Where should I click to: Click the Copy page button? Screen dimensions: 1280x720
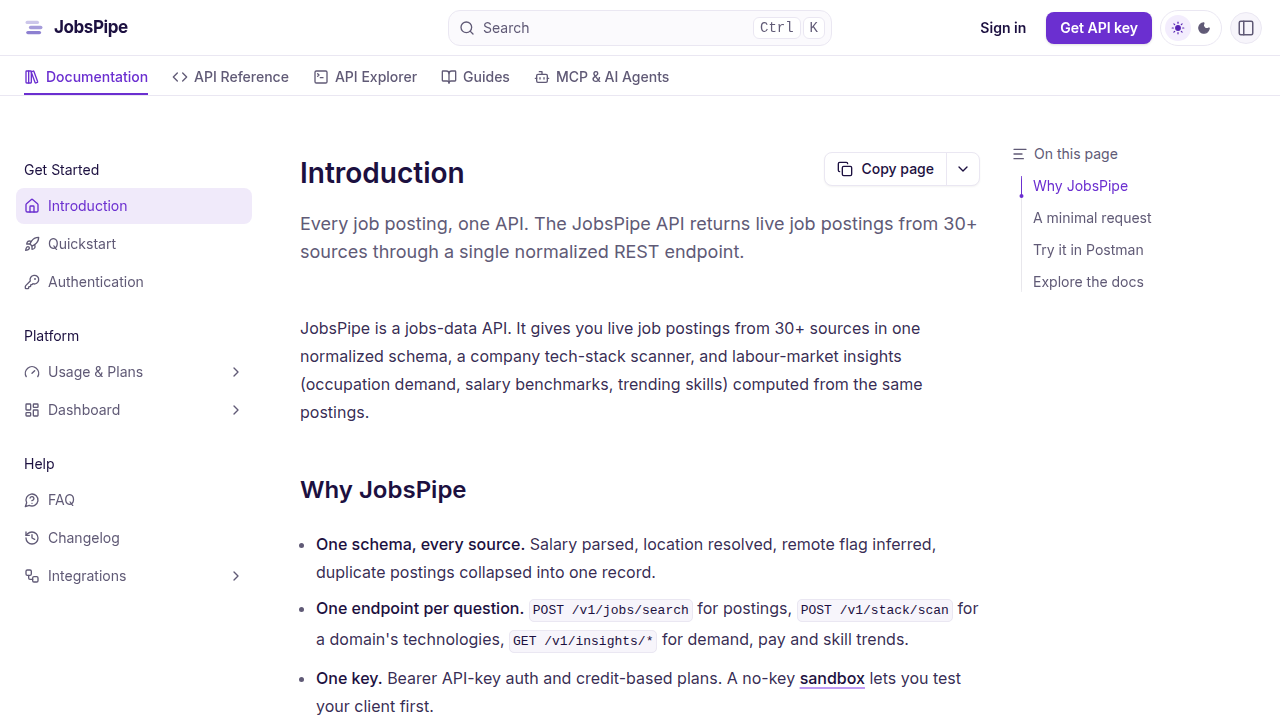pyautogui.click(x=885, y=169)
